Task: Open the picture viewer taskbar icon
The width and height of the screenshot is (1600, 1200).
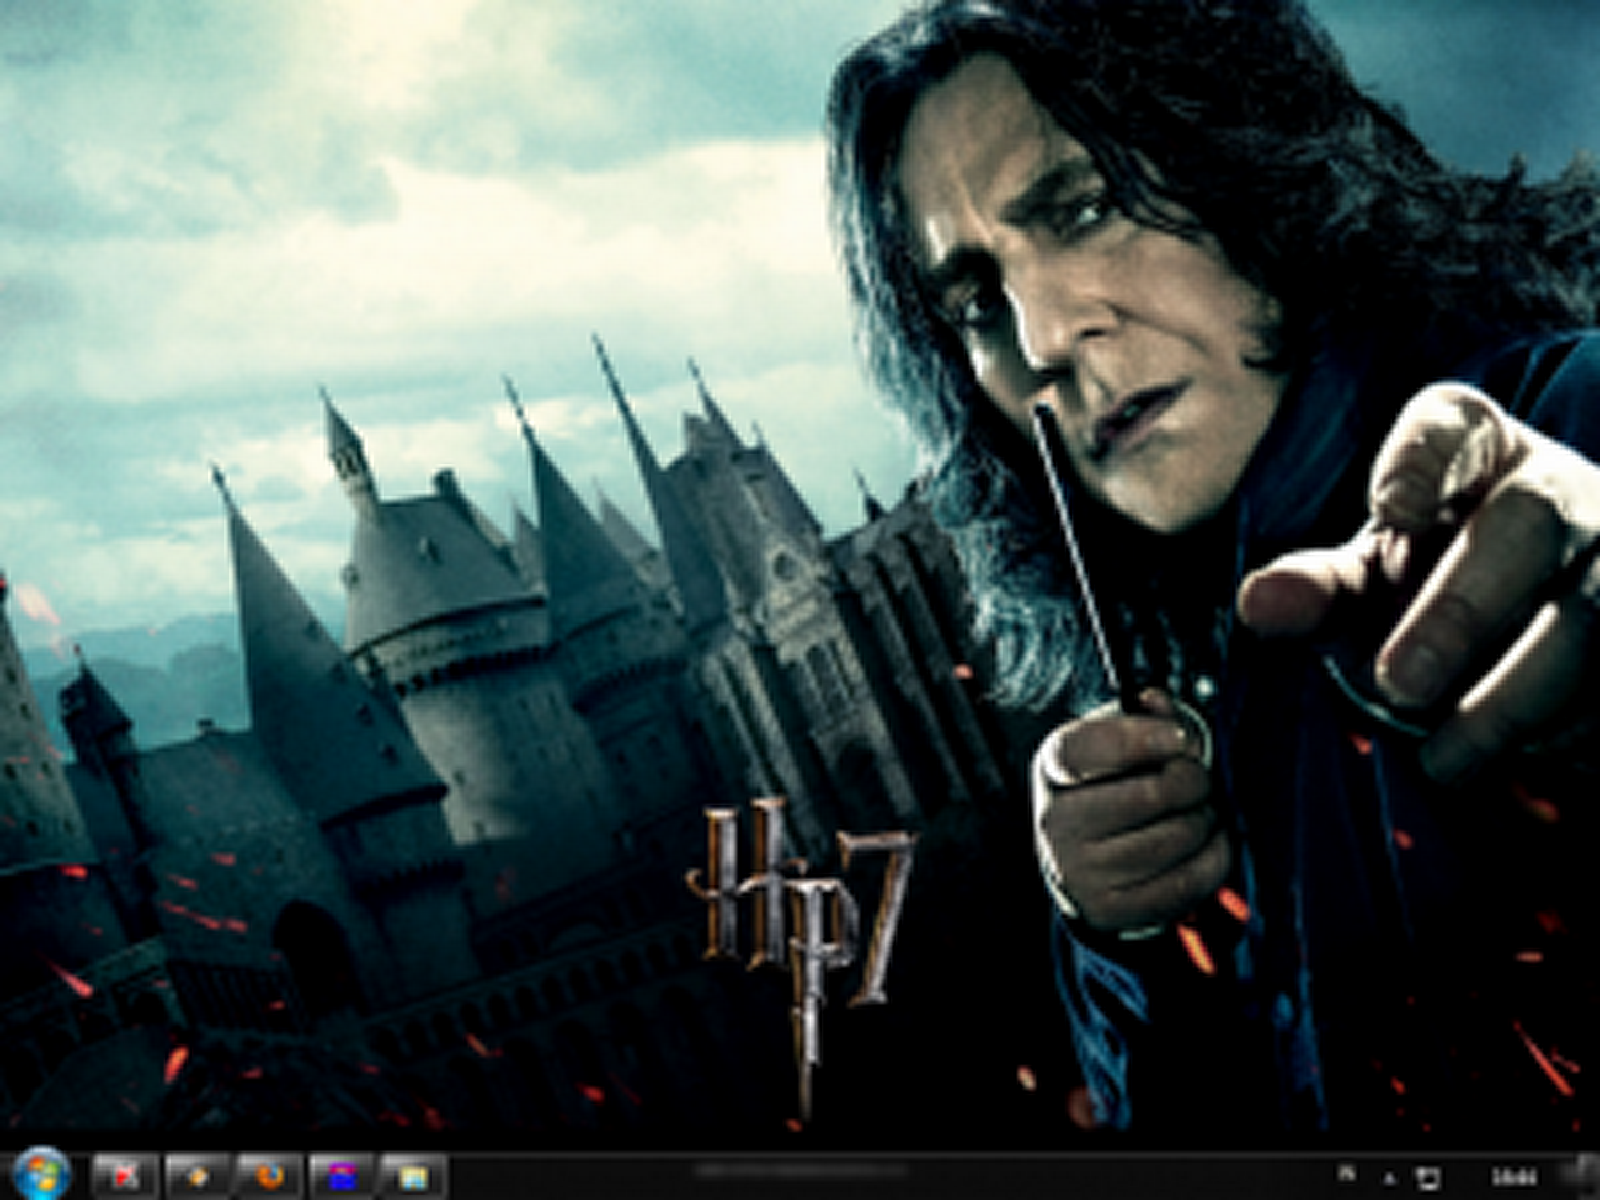Action: click(x=414, y=1176)
